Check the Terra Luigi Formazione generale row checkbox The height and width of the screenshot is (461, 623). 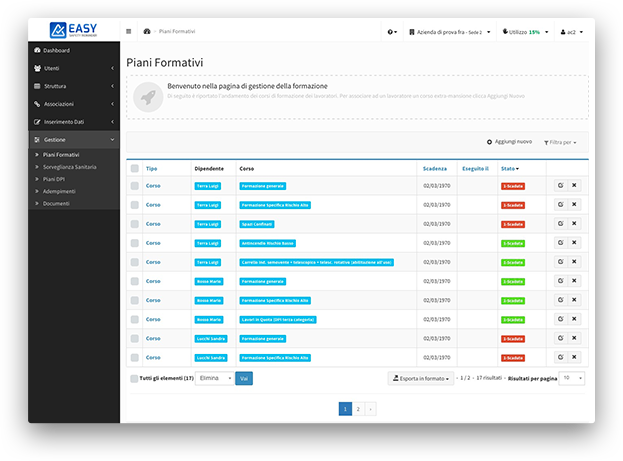135,186
